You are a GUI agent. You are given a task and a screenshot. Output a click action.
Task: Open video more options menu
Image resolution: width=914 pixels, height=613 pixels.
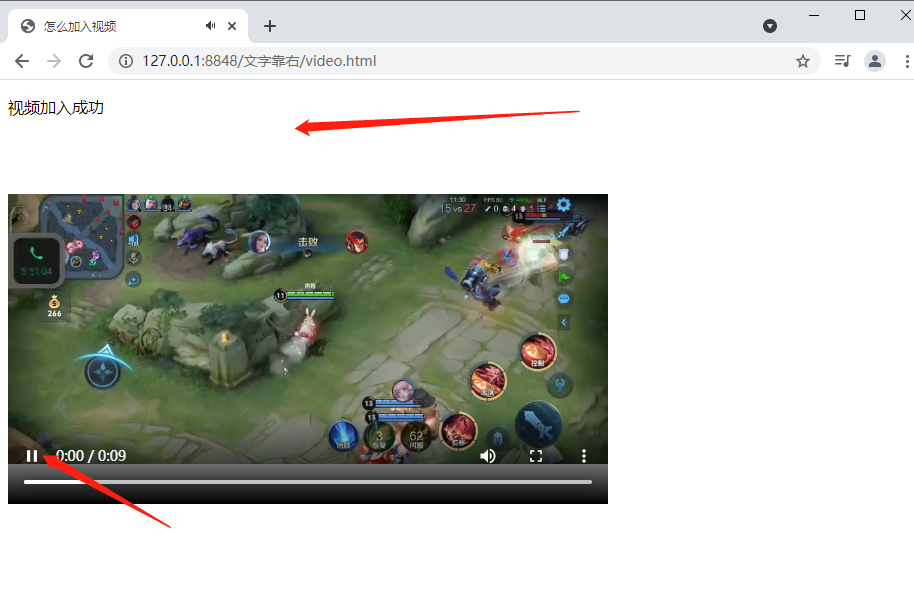[x=584, y=456]
